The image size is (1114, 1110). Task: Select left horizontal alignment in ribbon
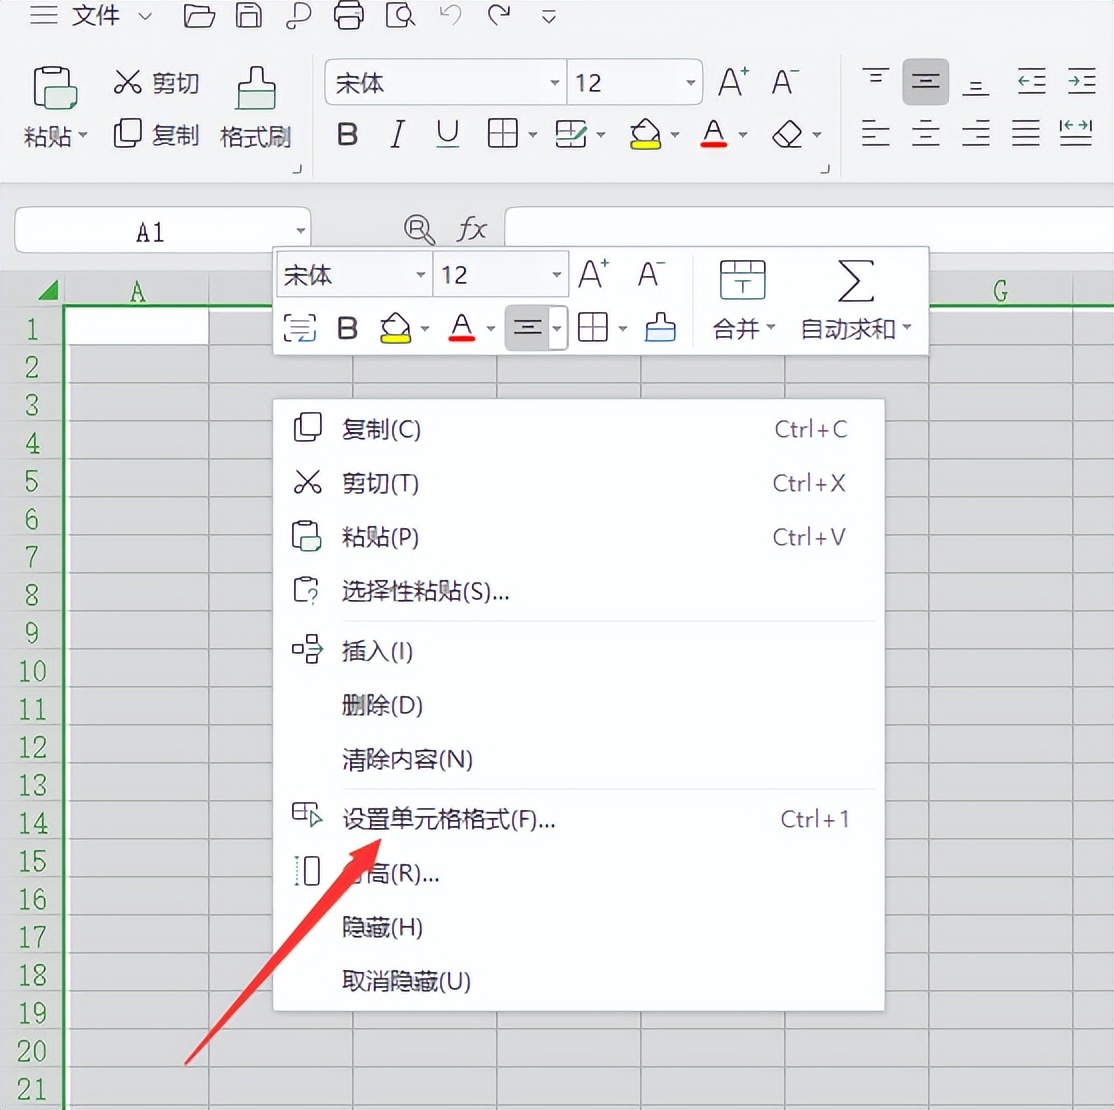[875, 133]
